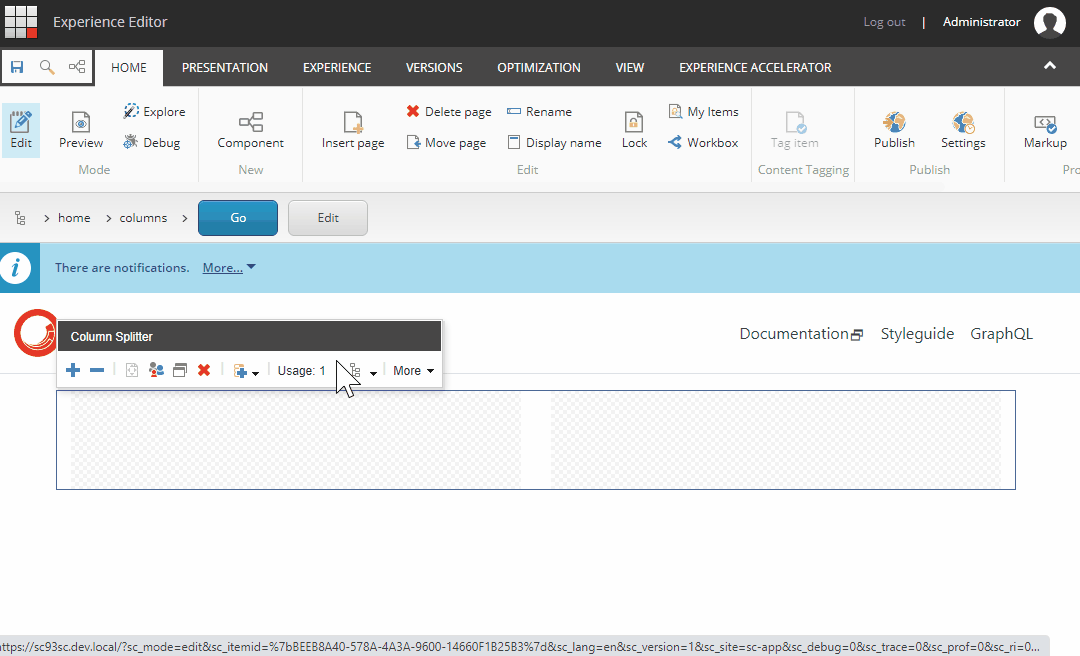The width and height of the screenshot is (1080, 656).
Task: Click the Administrator user name
Action: pyautogui.click(x=982, y=22)
